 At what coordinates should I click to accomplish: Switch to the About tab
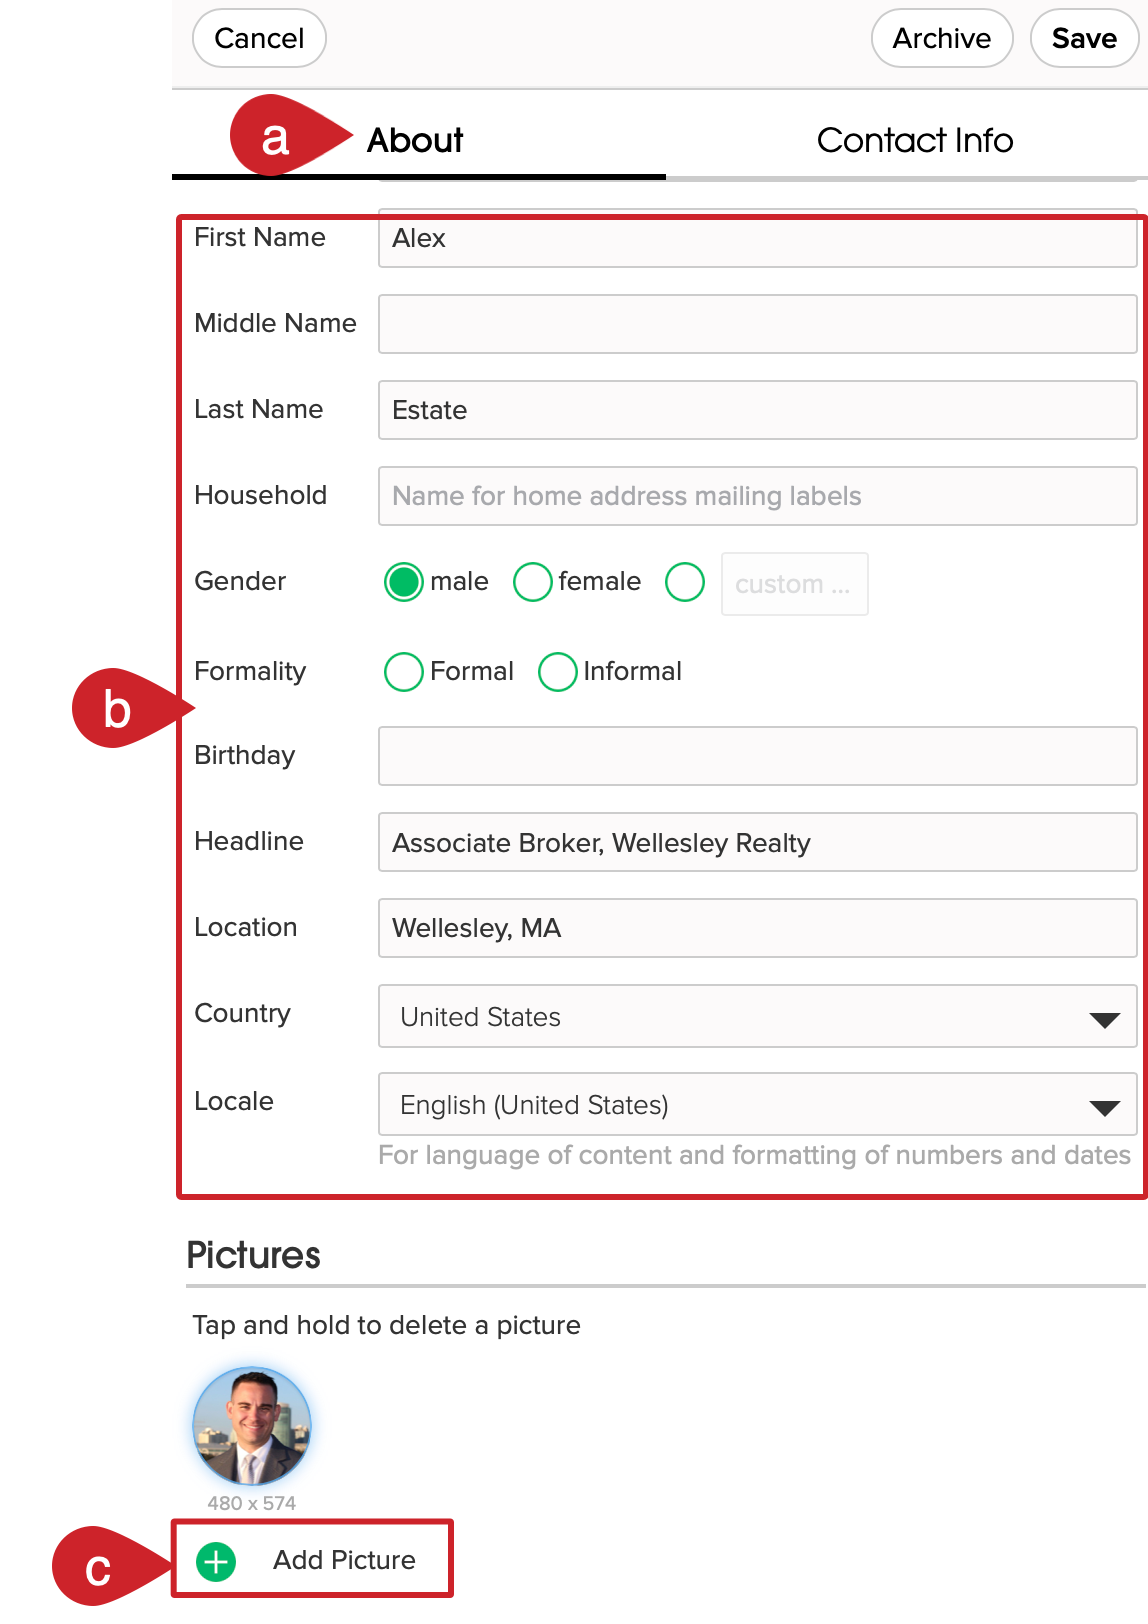tap(415, 140)
